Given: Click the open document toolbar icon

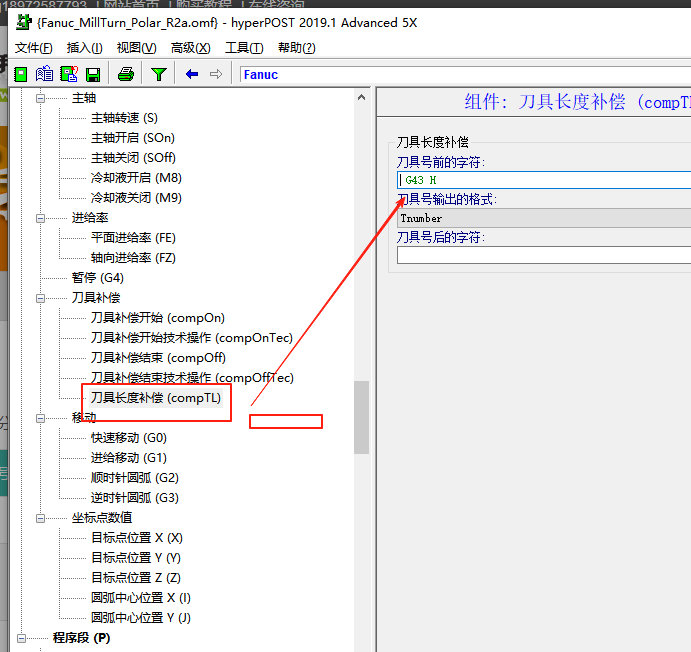Looking at the screenshot, I should tap(45, 74).
